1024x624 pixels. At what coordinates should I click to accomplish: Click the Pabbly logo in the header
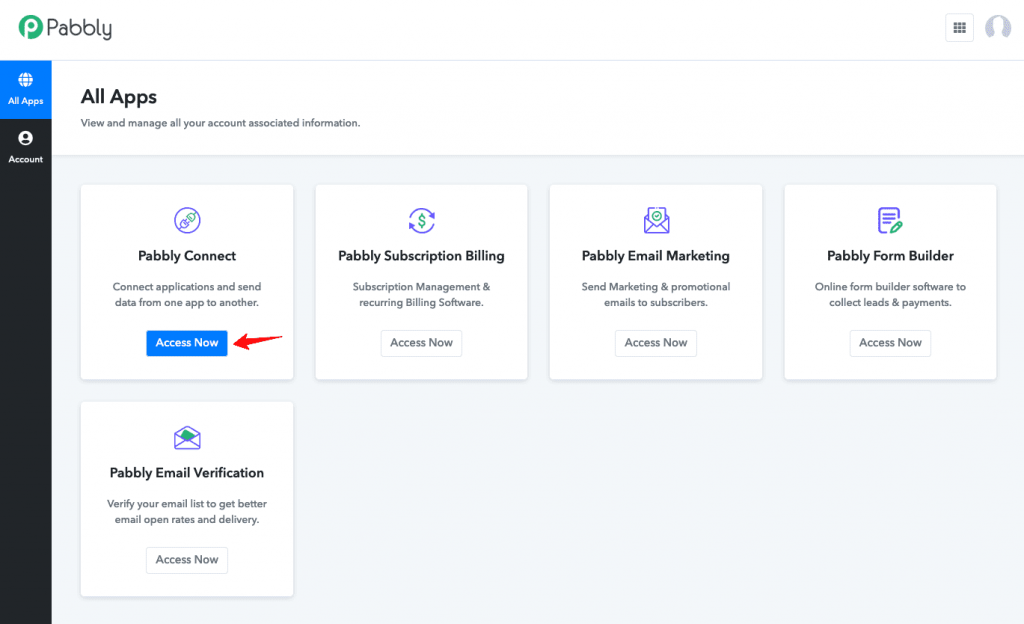[x=65, y=27]
